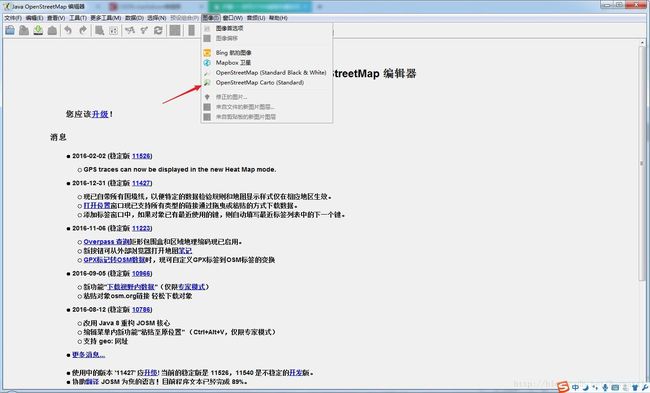This screenshot has width=650, height=393.
Task: Click the 升级 link after 您应该
Action: 100,114
